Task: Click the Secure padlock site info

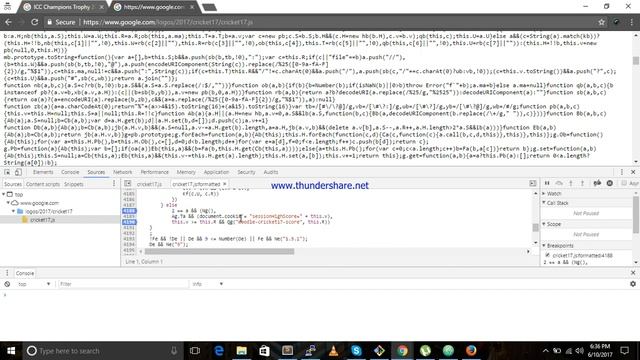Action: coord(61,22)
